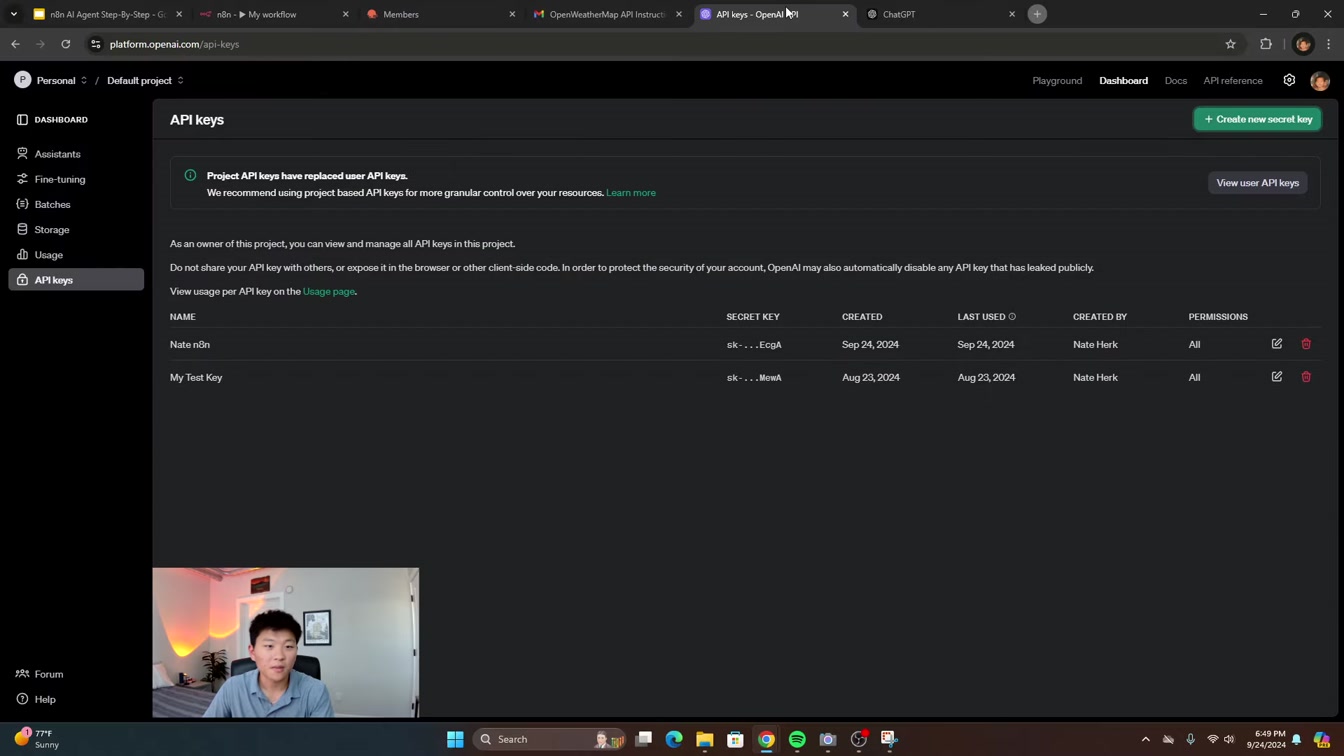Screen dimensions: 1344x756
Task: Open Docs in top nav
Action: [1175, 80]
